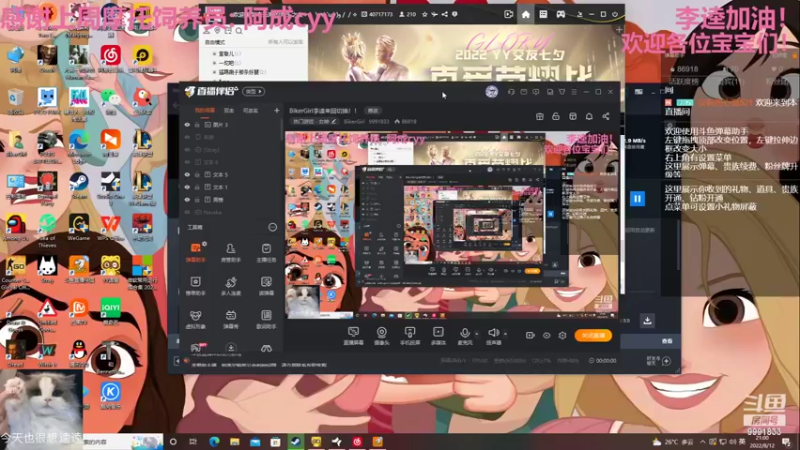Click the download icon in the toolbox bottom row
Image resolution: width=800 pixels, height=450 pixels.
click(231, 348)
